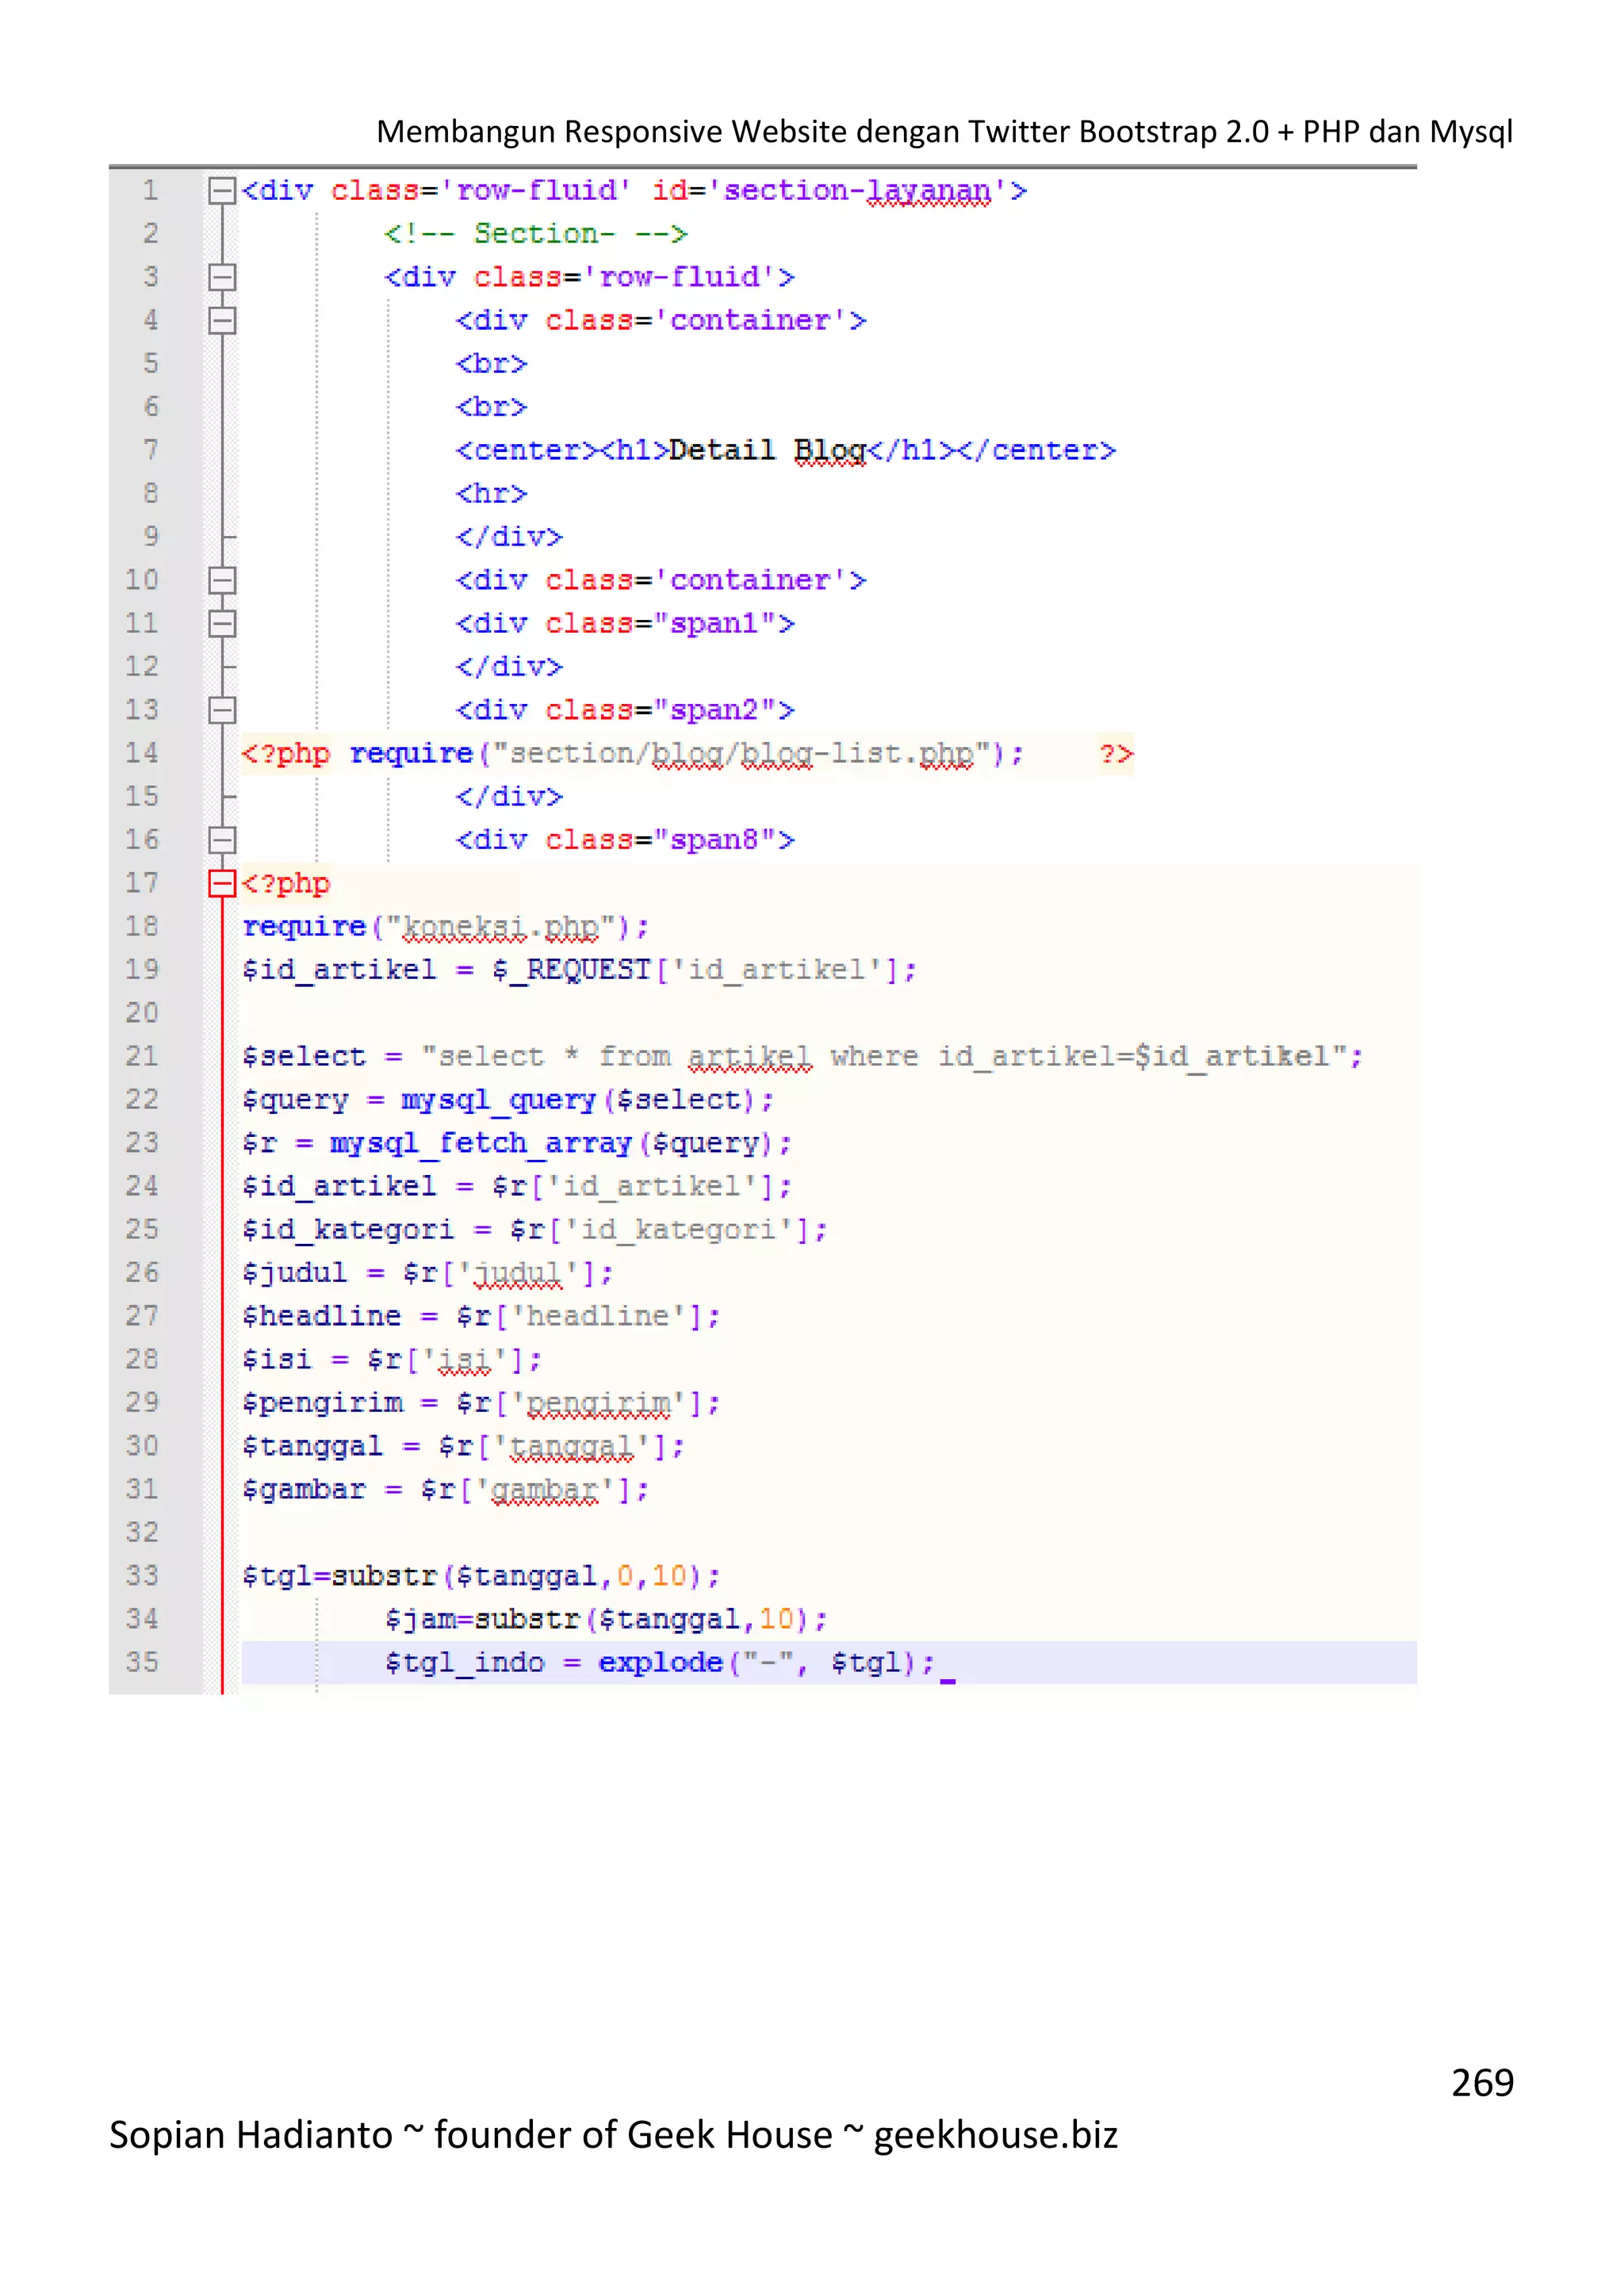Screen dimensions: 1624x2296
Task: Collapse the fold marker on line 16
Action: click(x=221, y=840)
